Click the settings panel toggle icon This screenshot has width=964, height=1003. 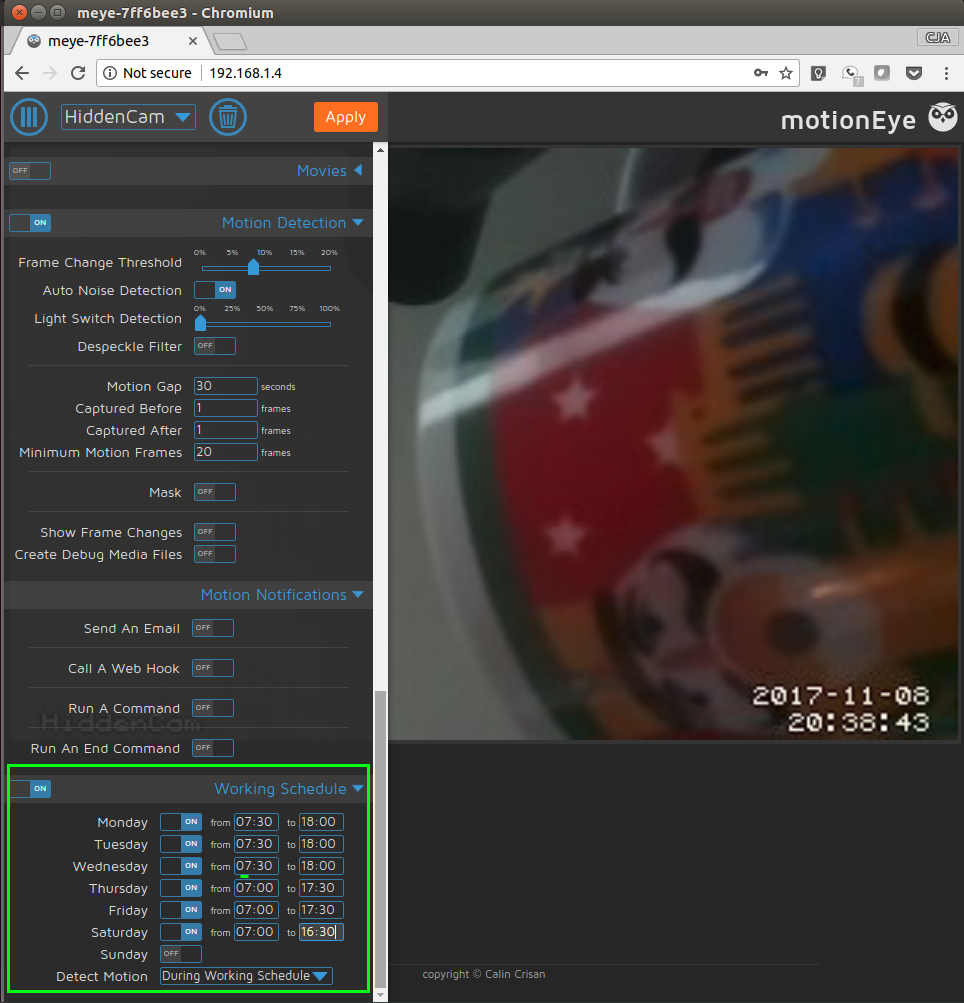coord(29,117)
